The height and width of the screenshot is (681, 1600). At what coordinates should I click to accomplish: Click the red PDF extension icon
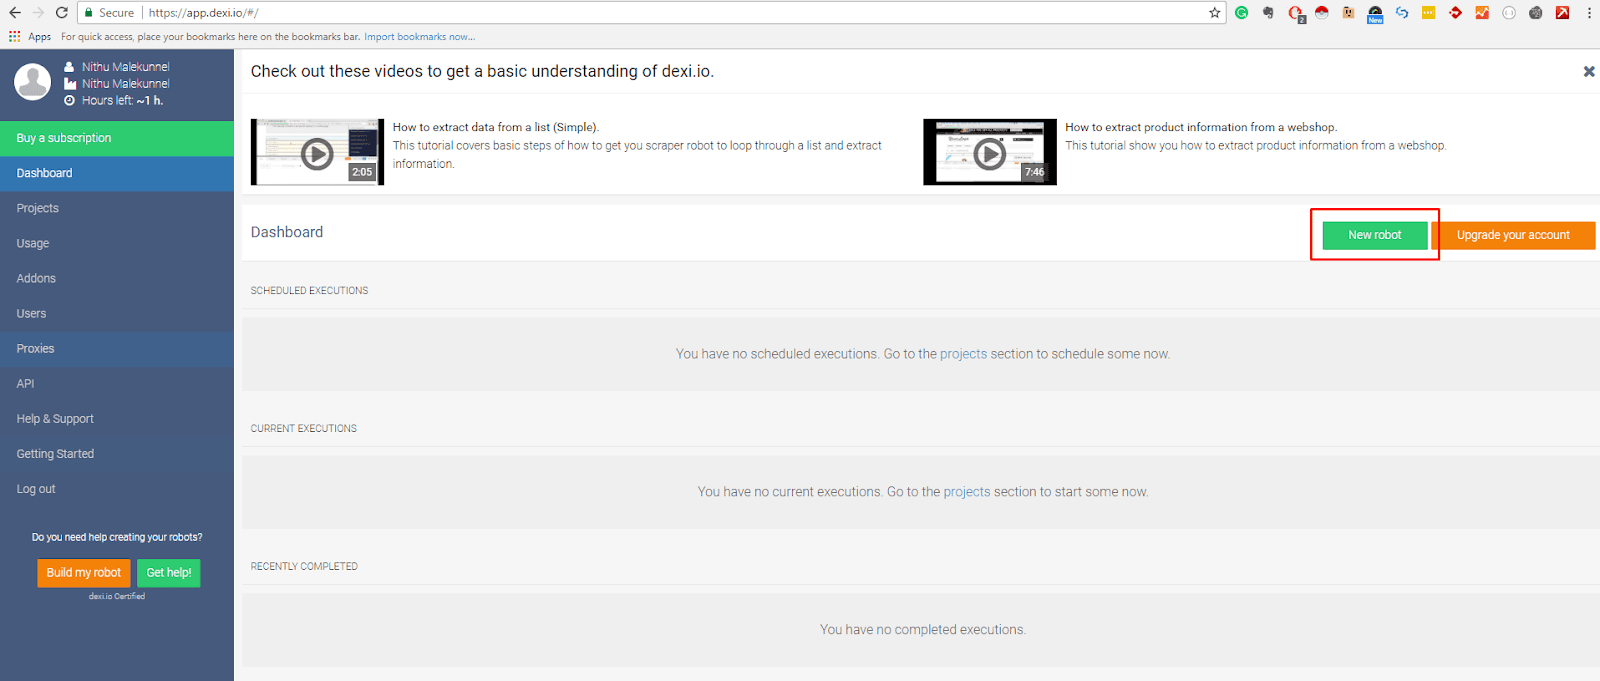tap(1562, 13)
